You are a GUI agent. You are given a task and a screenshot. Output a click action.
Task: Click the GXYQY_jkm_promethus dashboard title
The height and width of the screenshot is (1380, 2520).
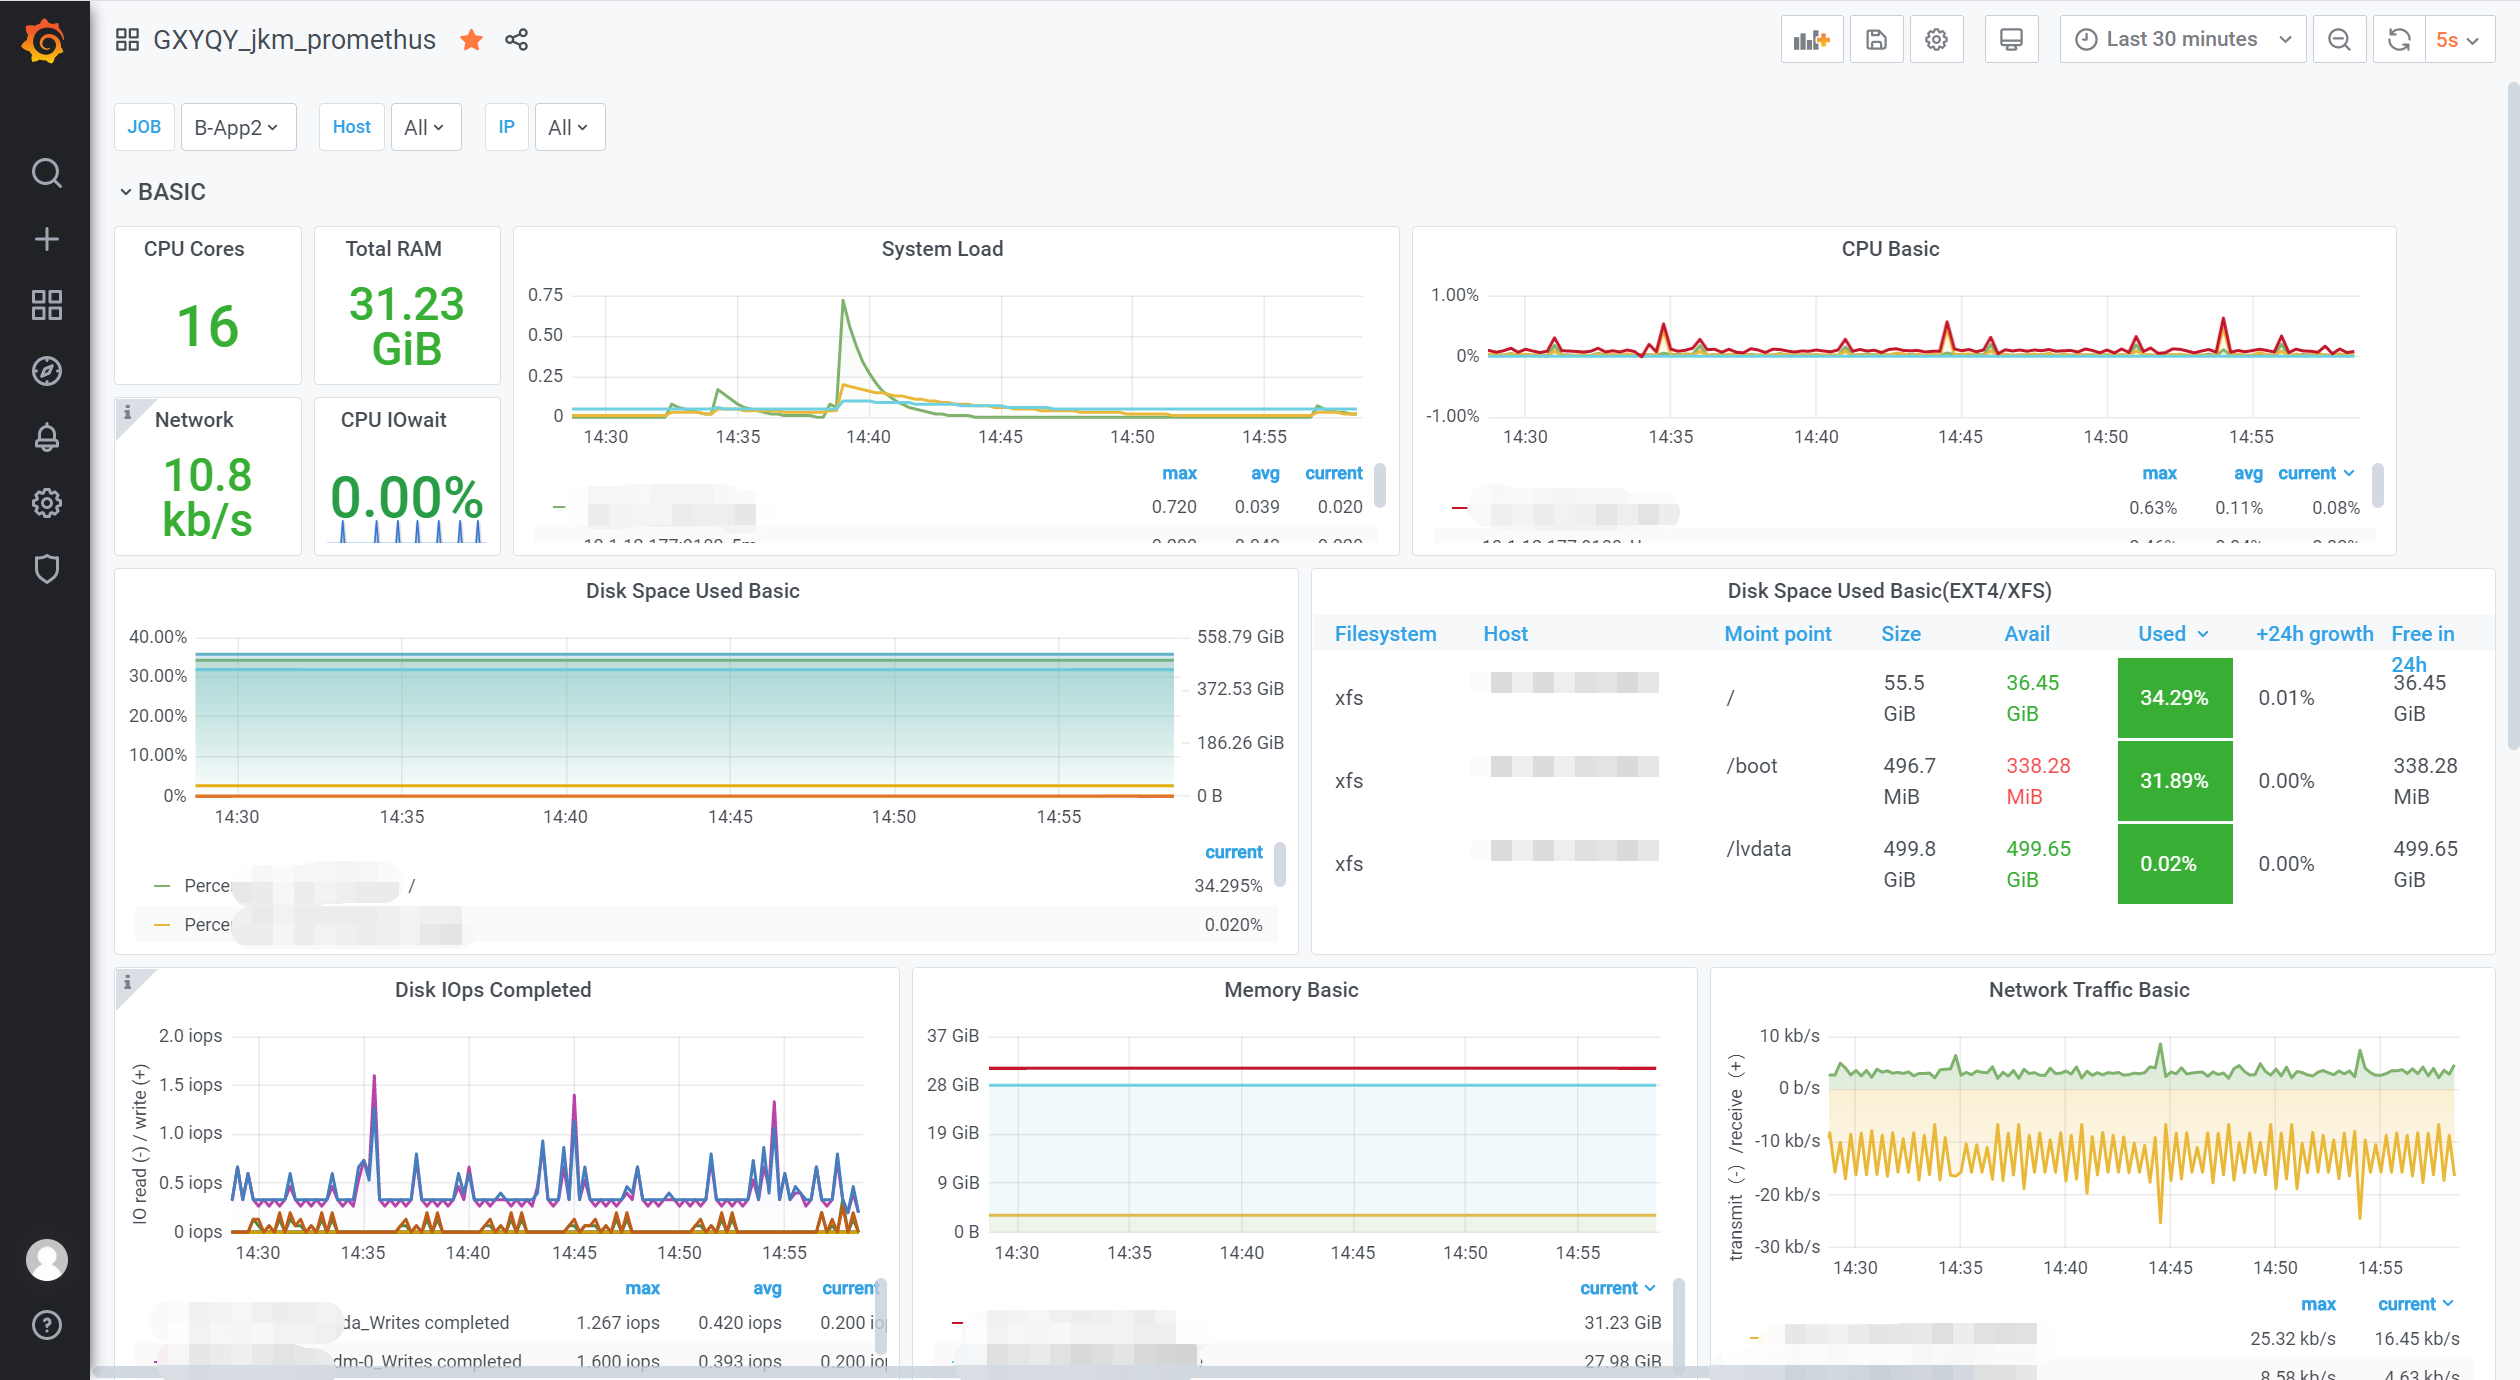click(294, 40)
